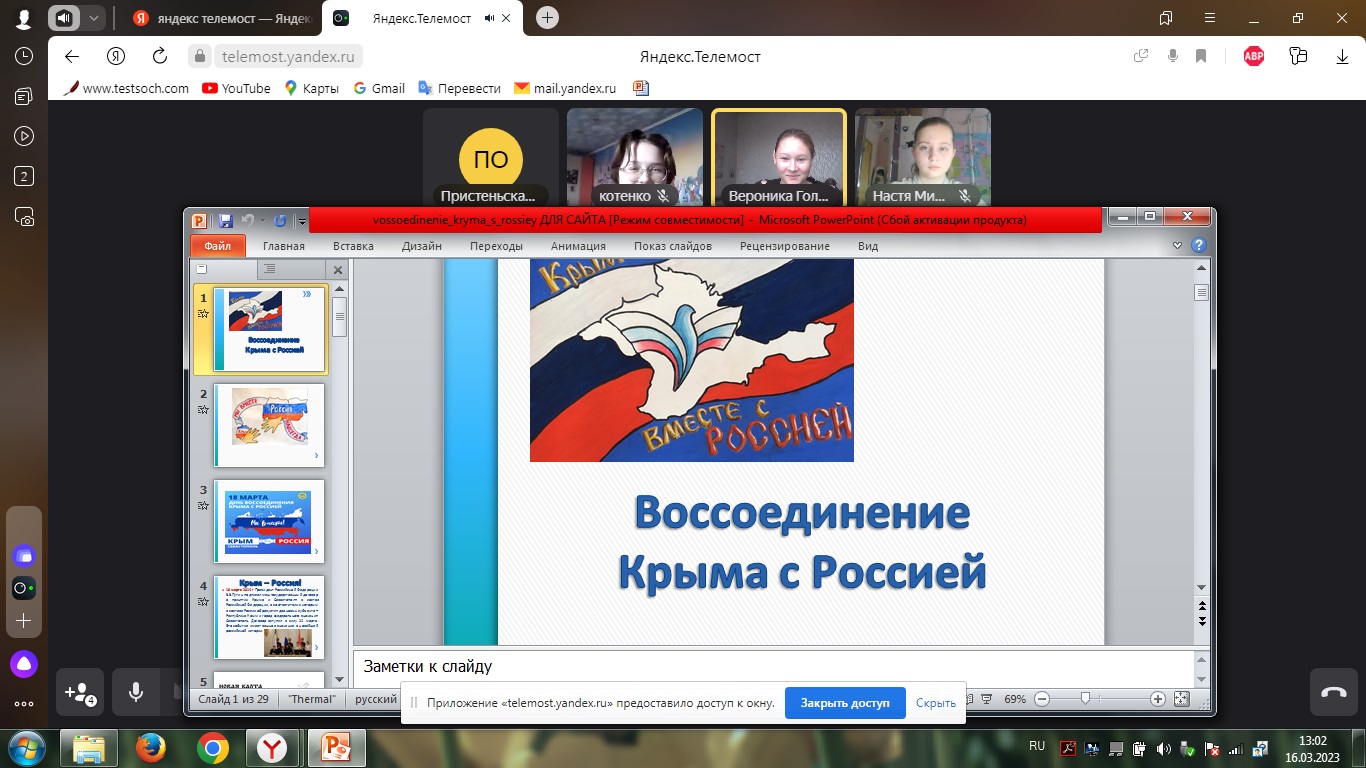Fit slide to current window button
1366x768 pixels.
coord(1181,699)
